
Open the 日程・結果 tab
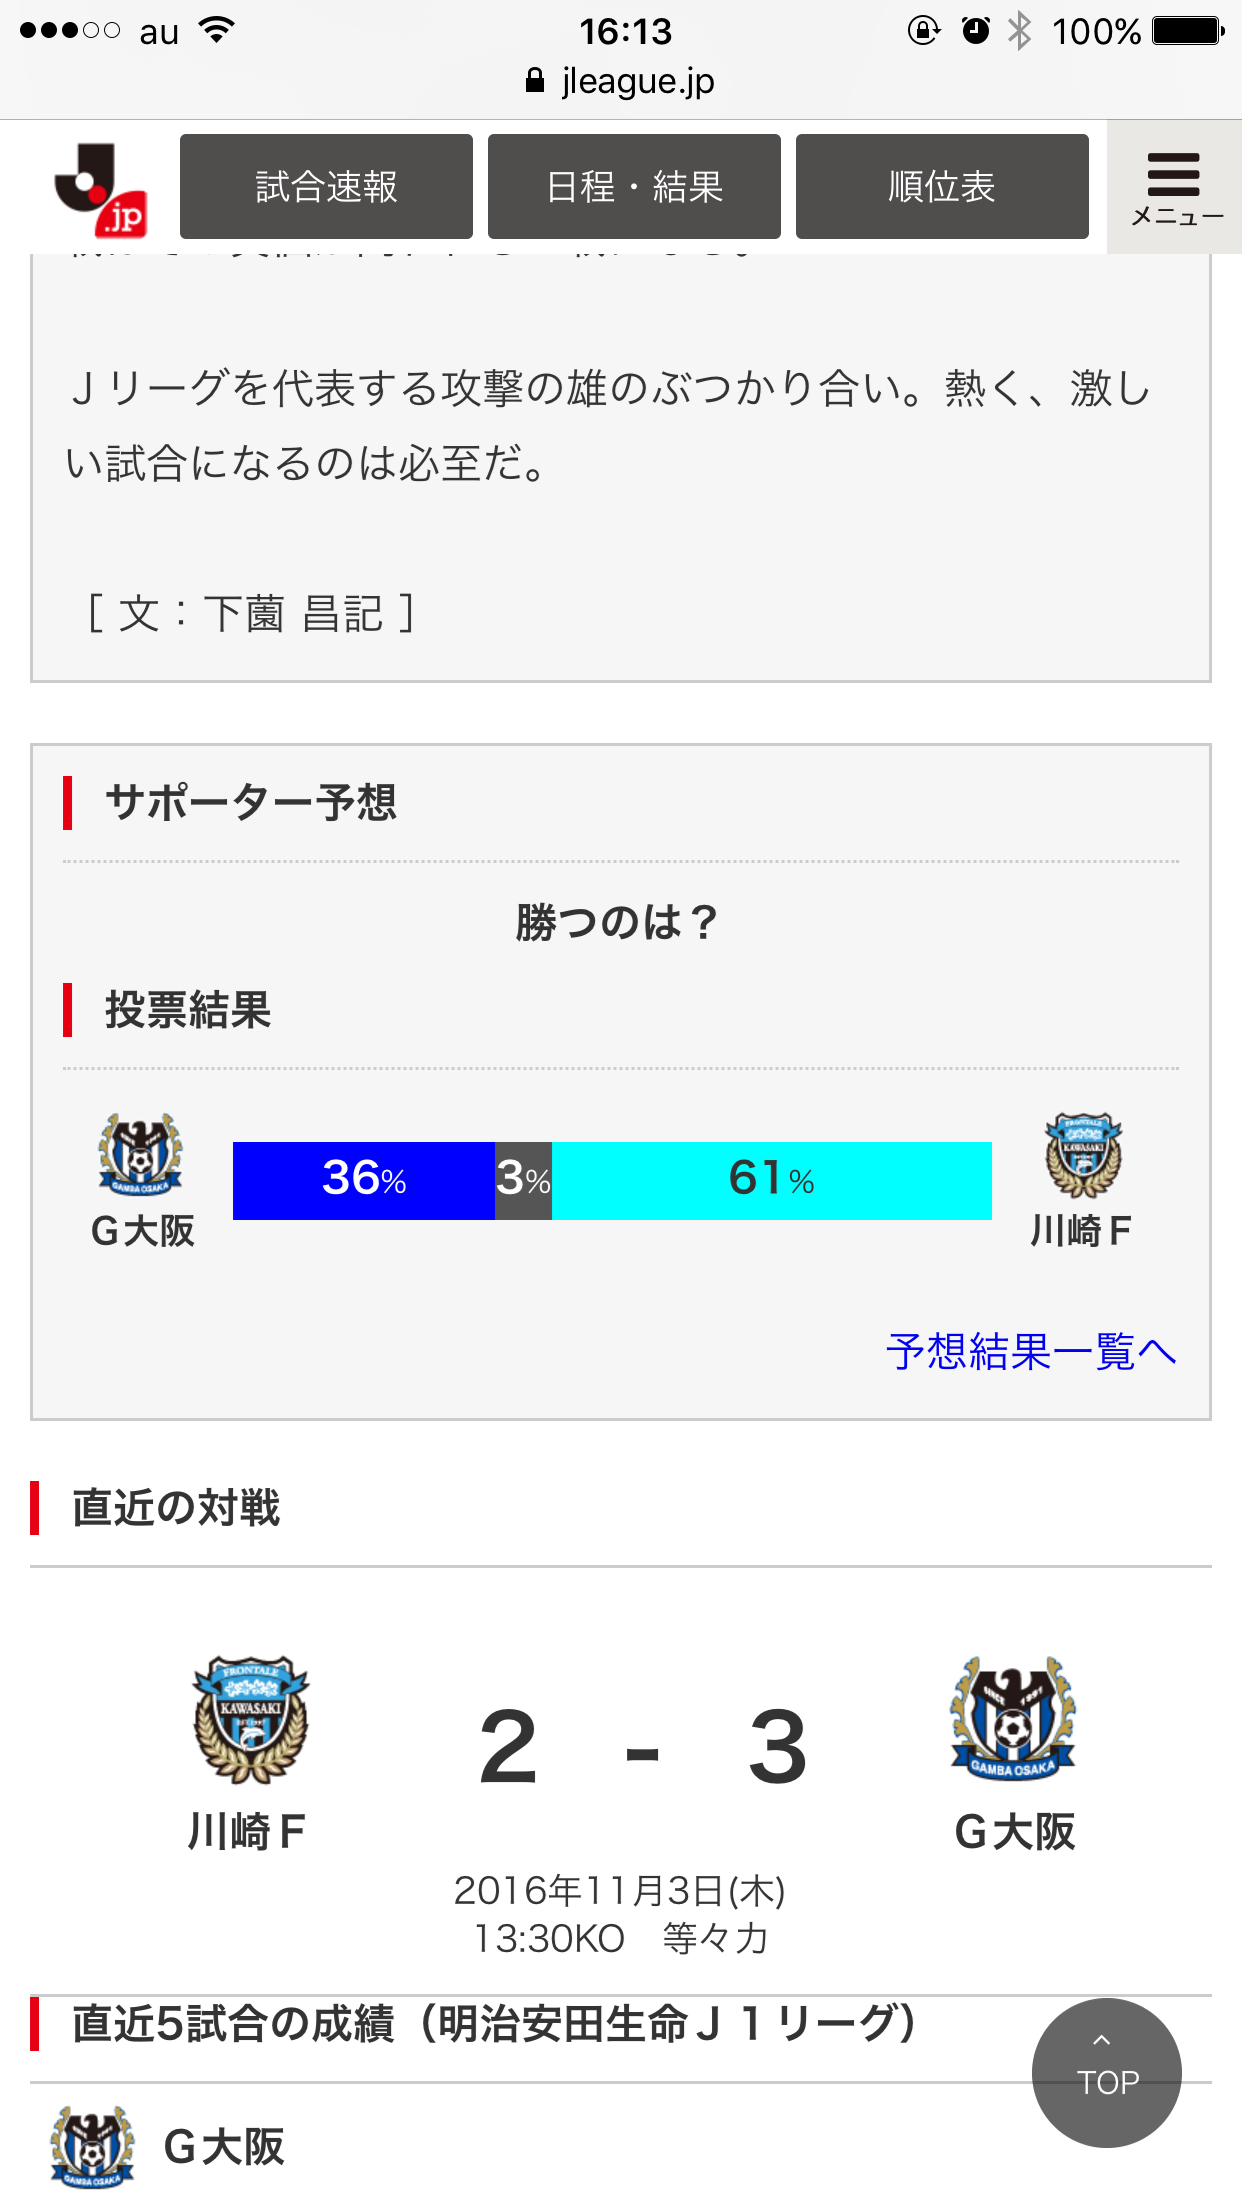(x=634, y=187)
